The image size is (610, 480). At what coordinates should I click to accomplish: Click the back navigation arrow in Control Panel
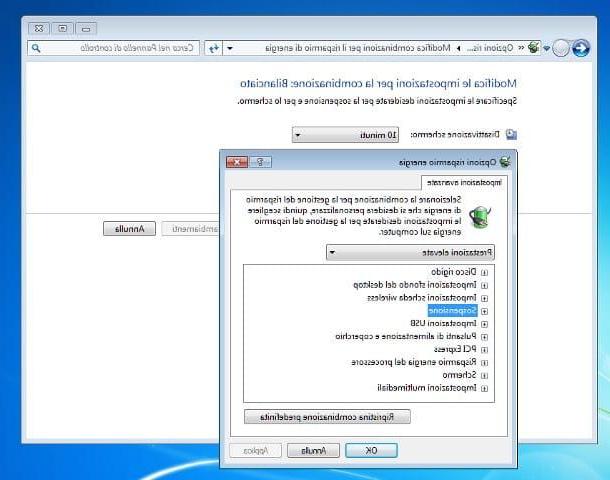pos(581,48)
